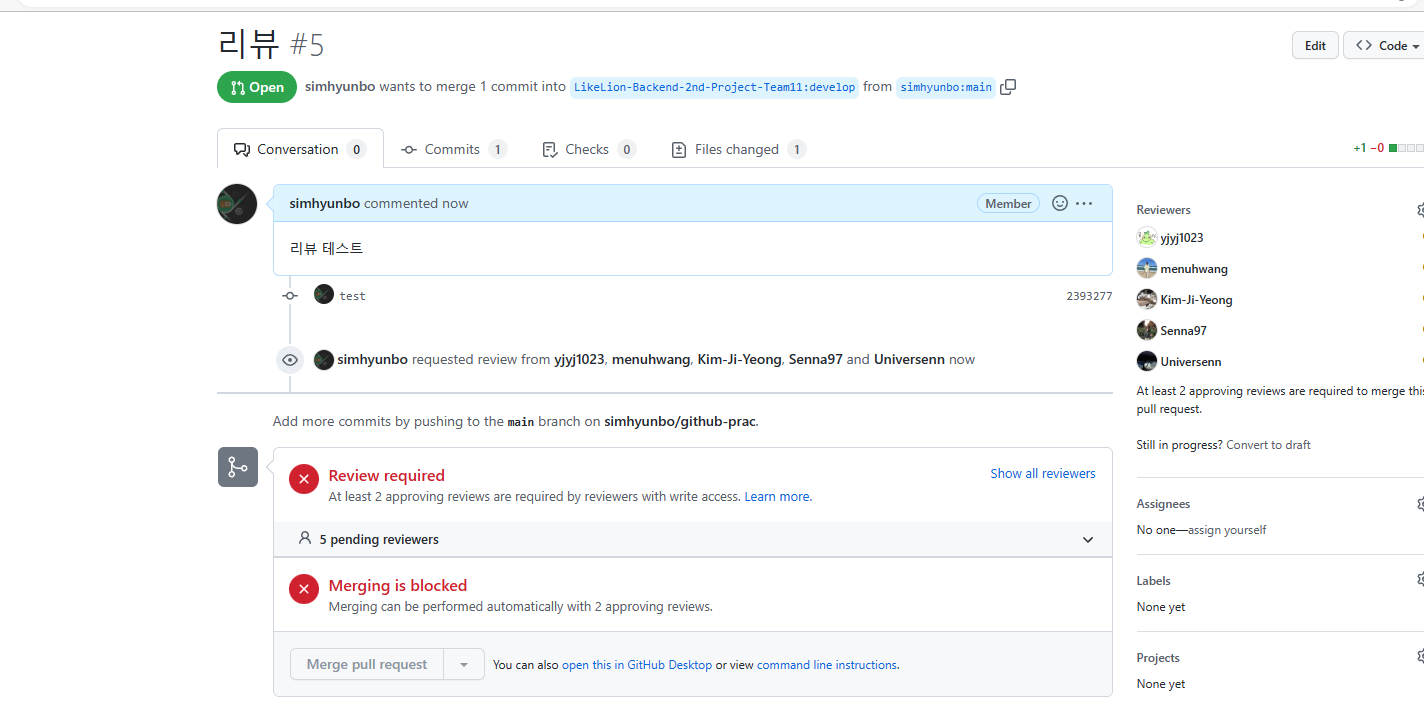
Task: Open the Labels gear settings
Action: click(1420, 580)
